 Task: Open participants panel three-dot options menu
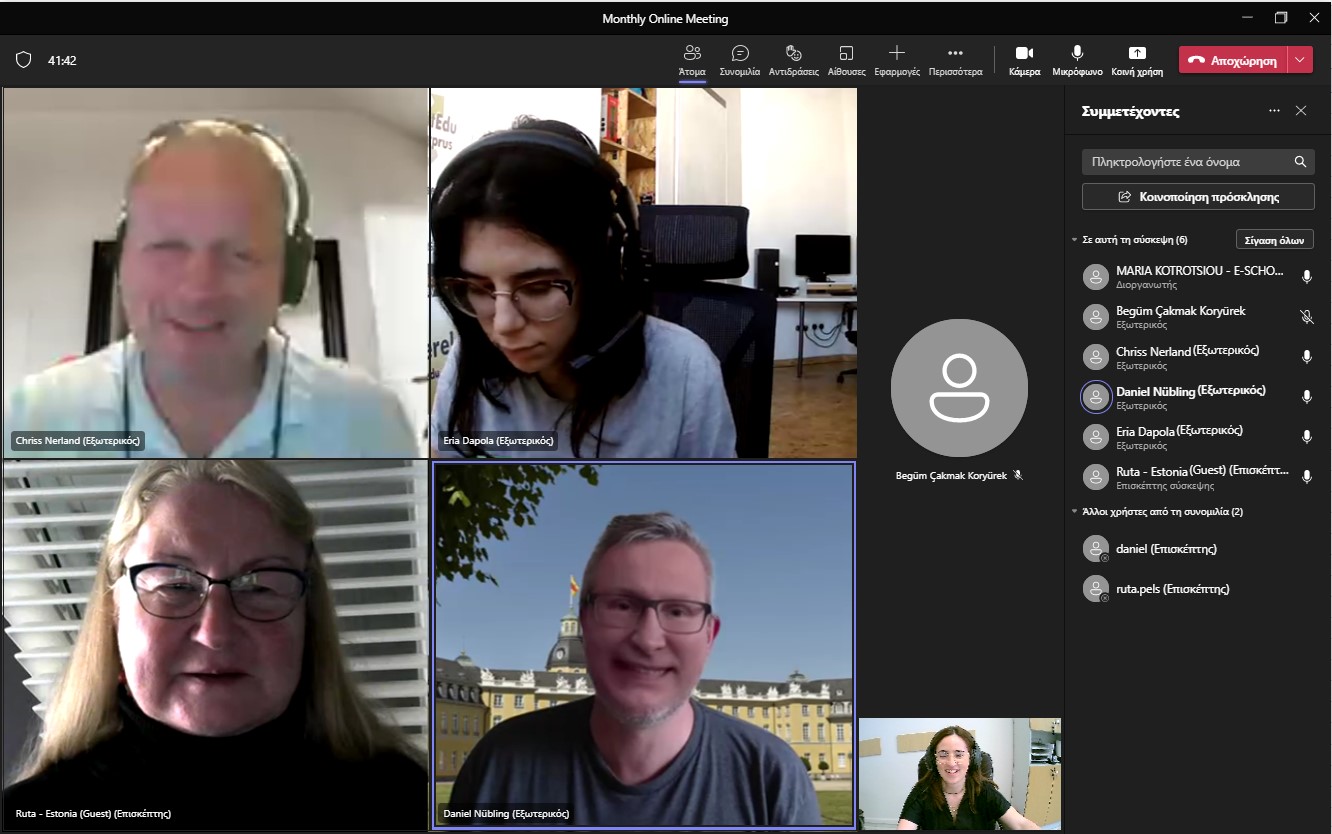(x=1274, y=111)
